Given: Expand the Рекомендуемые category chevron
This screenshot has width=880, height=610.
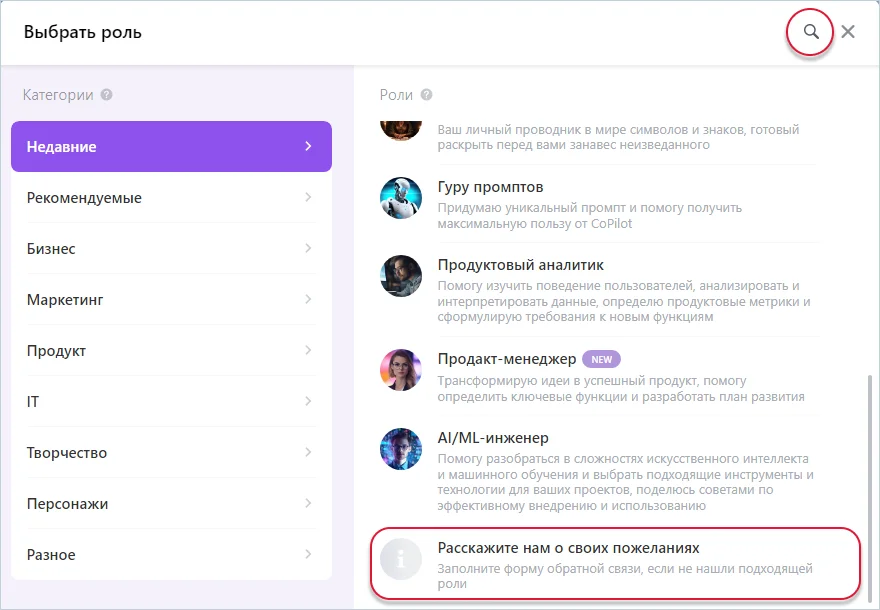Looking at the screenshot, I should coord(308,198).
